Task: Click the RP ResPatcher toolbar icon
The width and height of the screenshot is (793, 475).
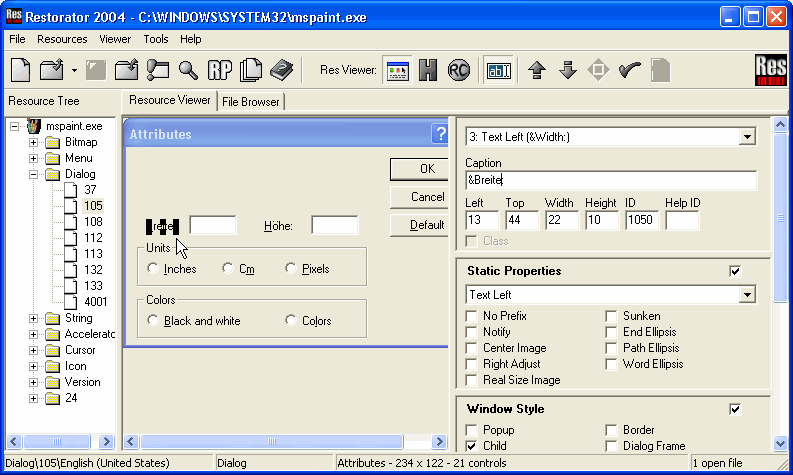Action: 219,70
